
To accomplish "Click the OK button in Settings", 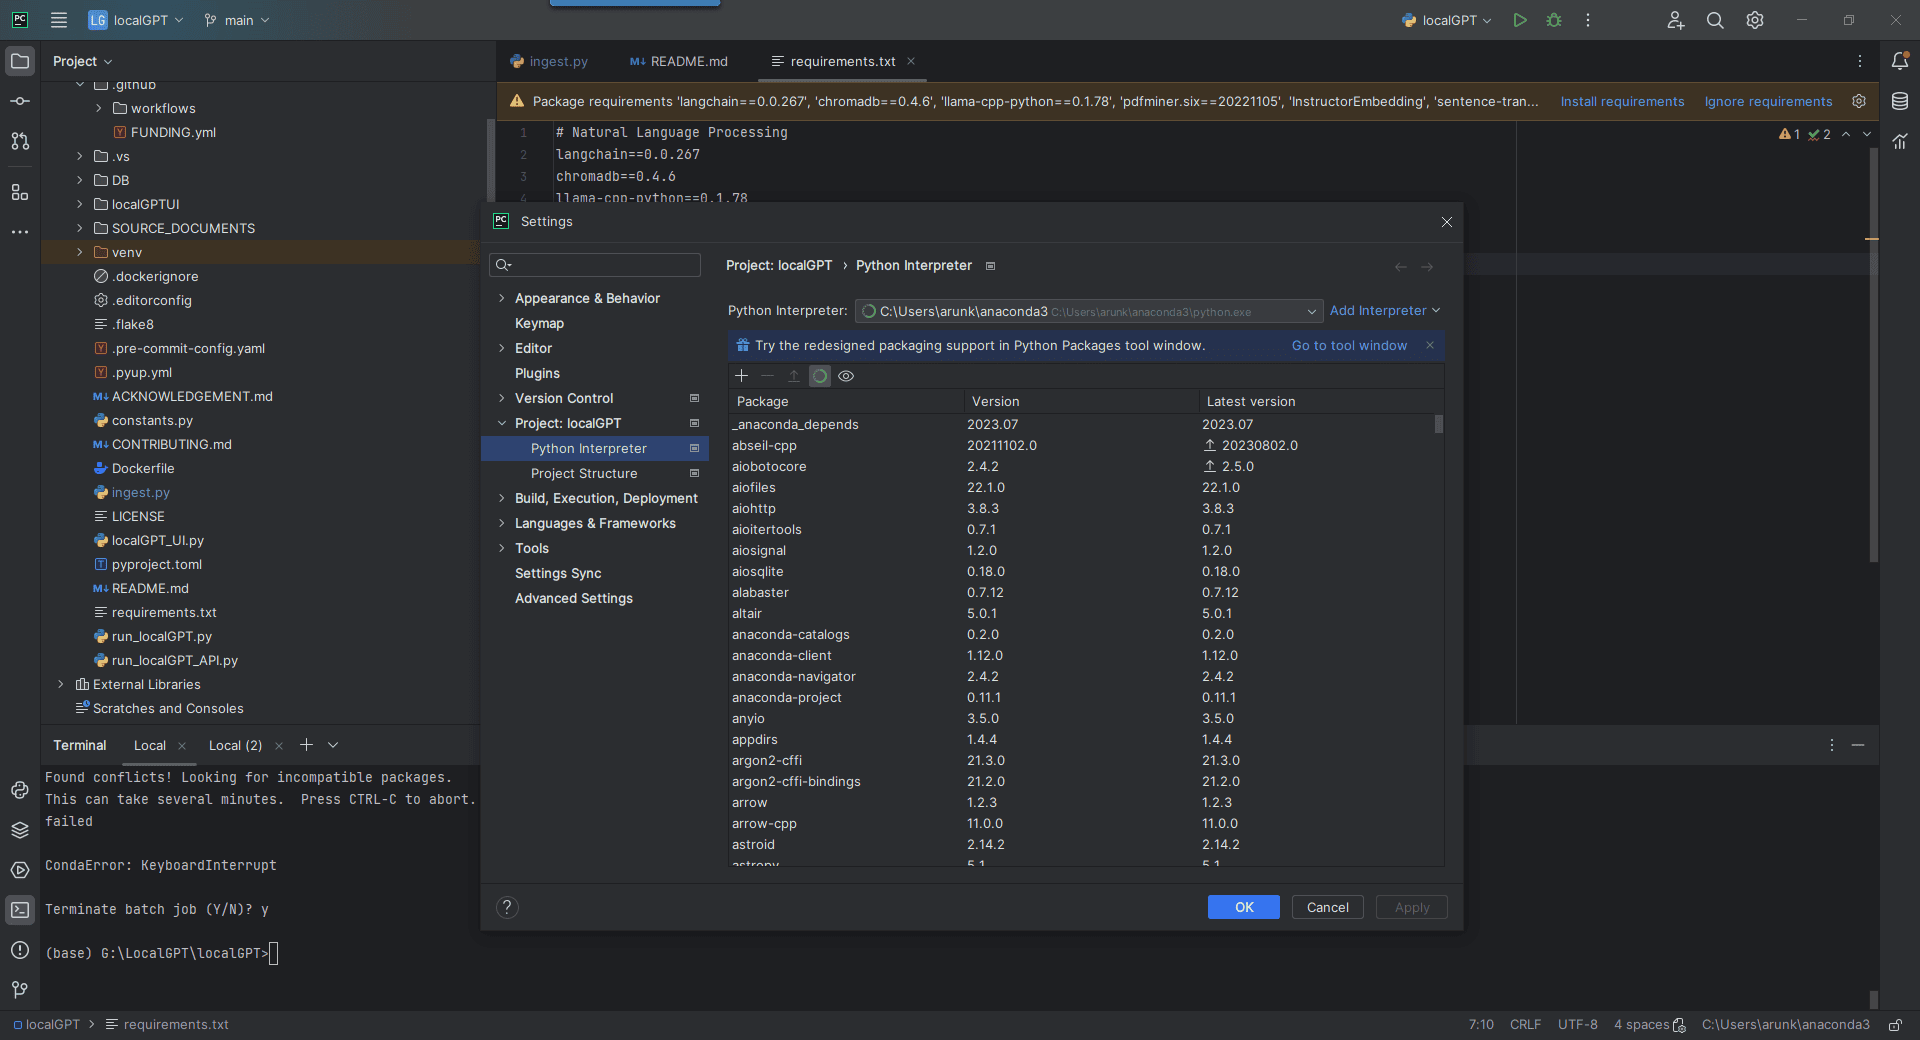I will 1244,907.
